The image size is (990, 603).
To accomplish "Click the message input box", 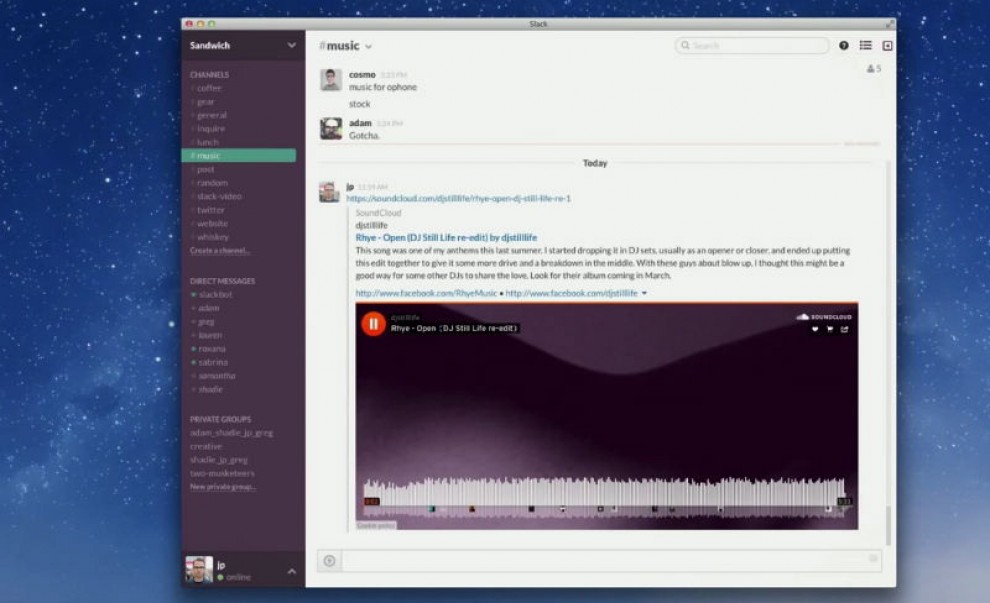I will [611, 561].
